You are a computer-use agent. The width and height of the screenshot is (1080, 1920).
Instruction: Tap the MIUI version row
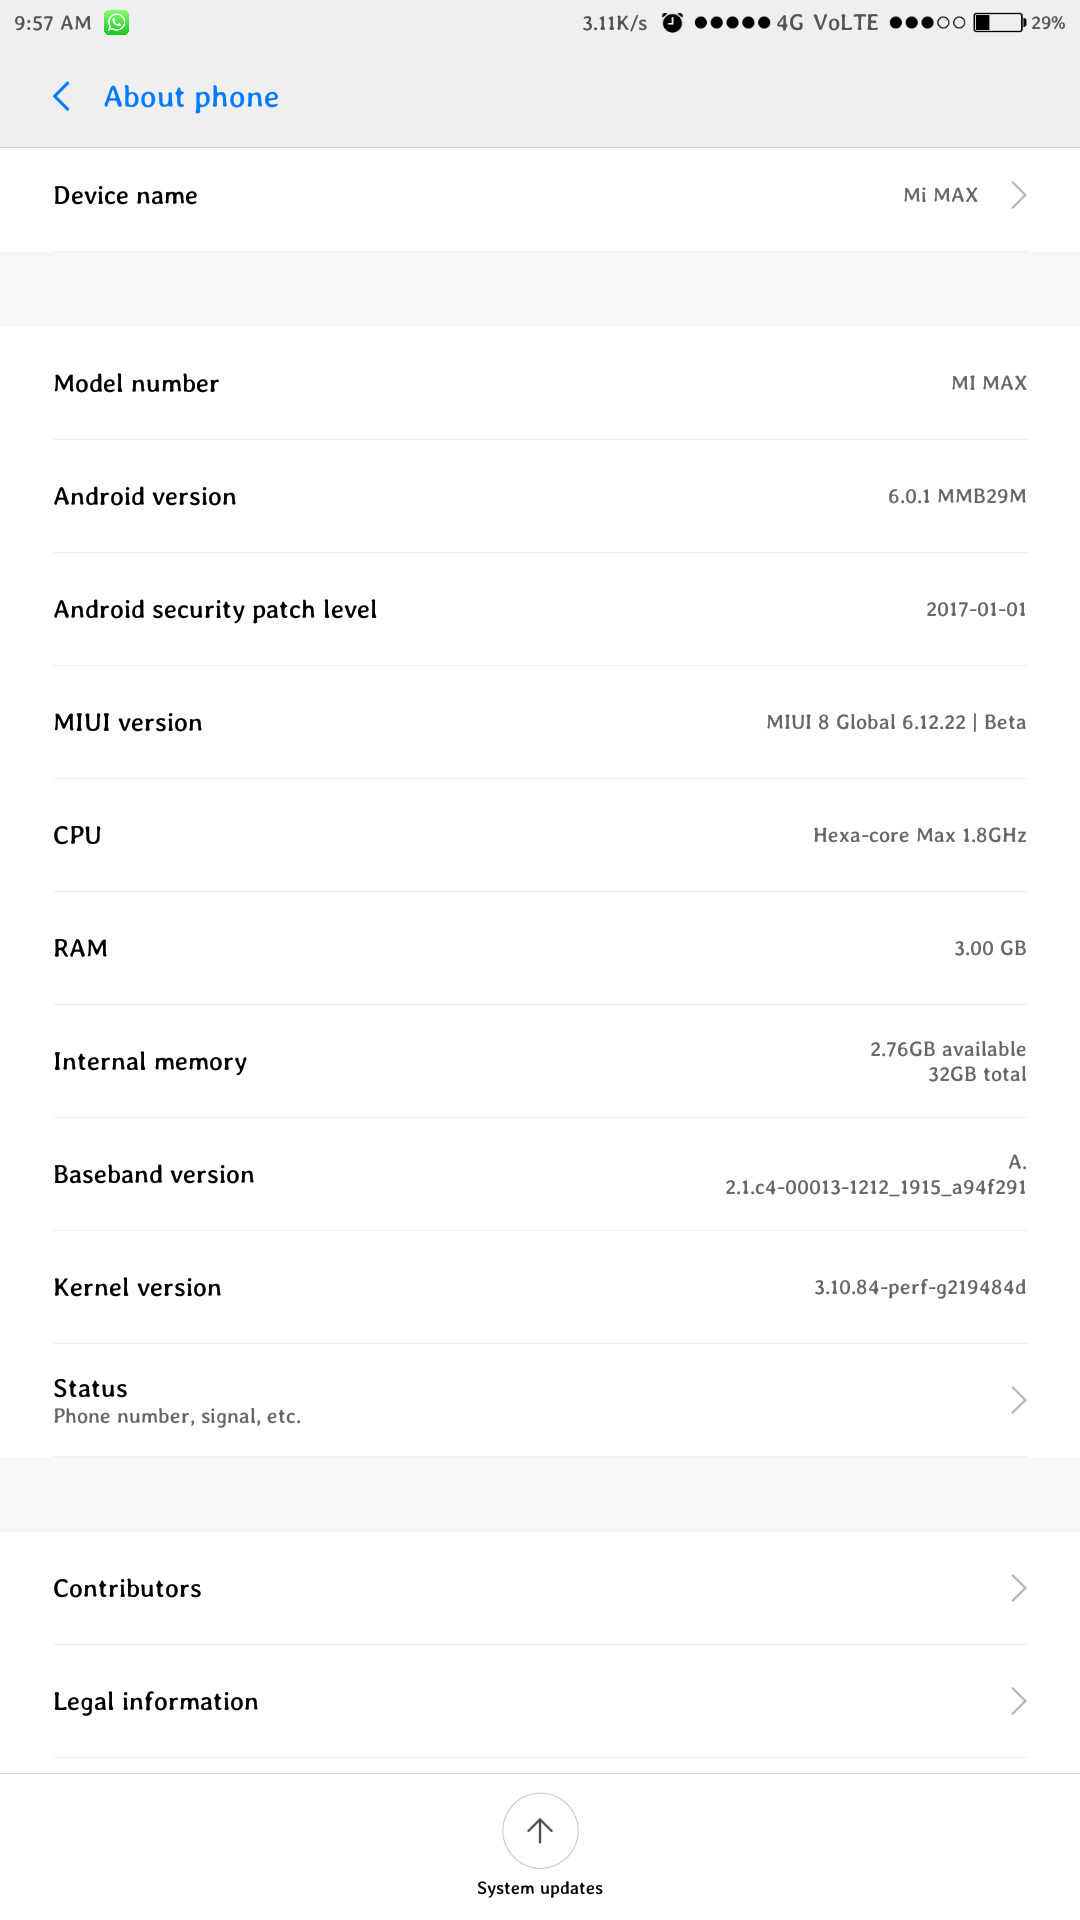click(x=540, y=722)
